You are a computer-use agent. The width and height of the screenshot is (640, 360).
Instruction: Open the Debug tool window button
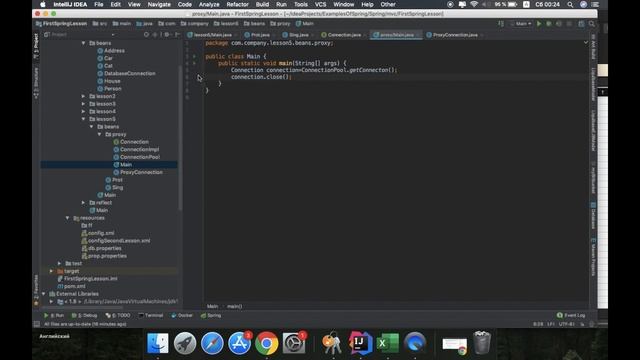click(84, 316)
